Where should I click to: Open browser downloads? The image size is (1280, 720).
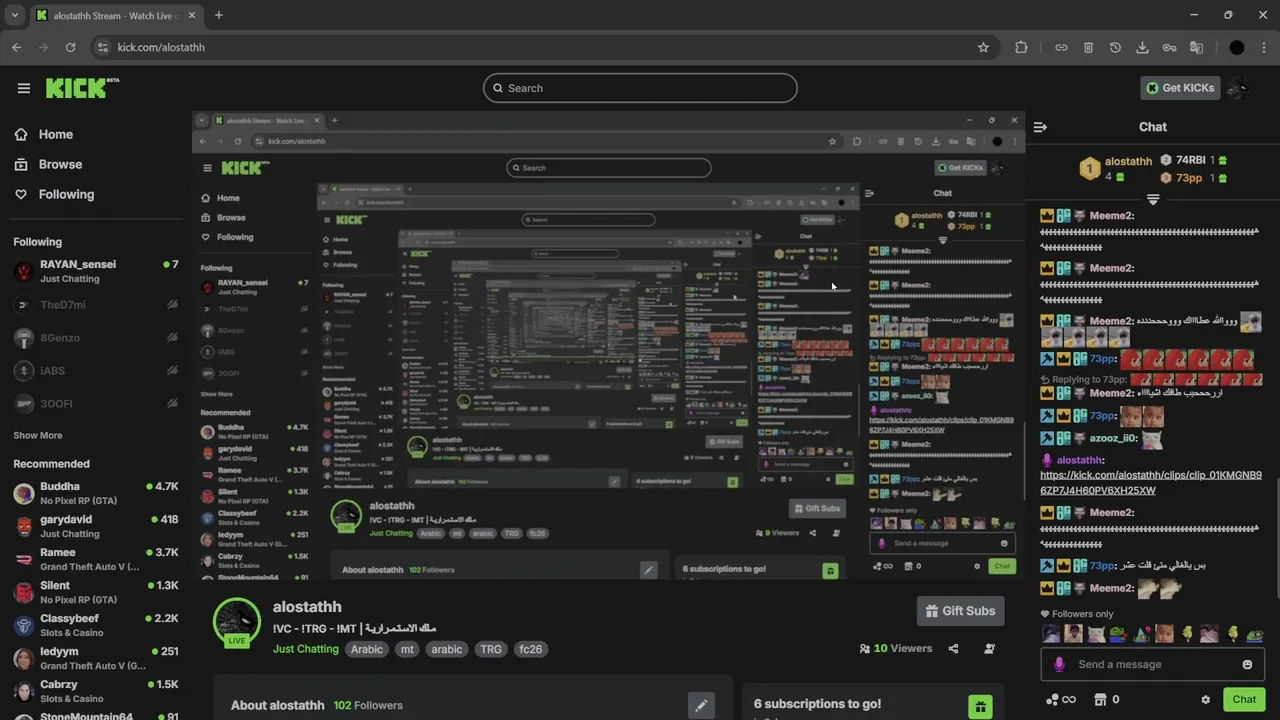(x=1142, y=47)
